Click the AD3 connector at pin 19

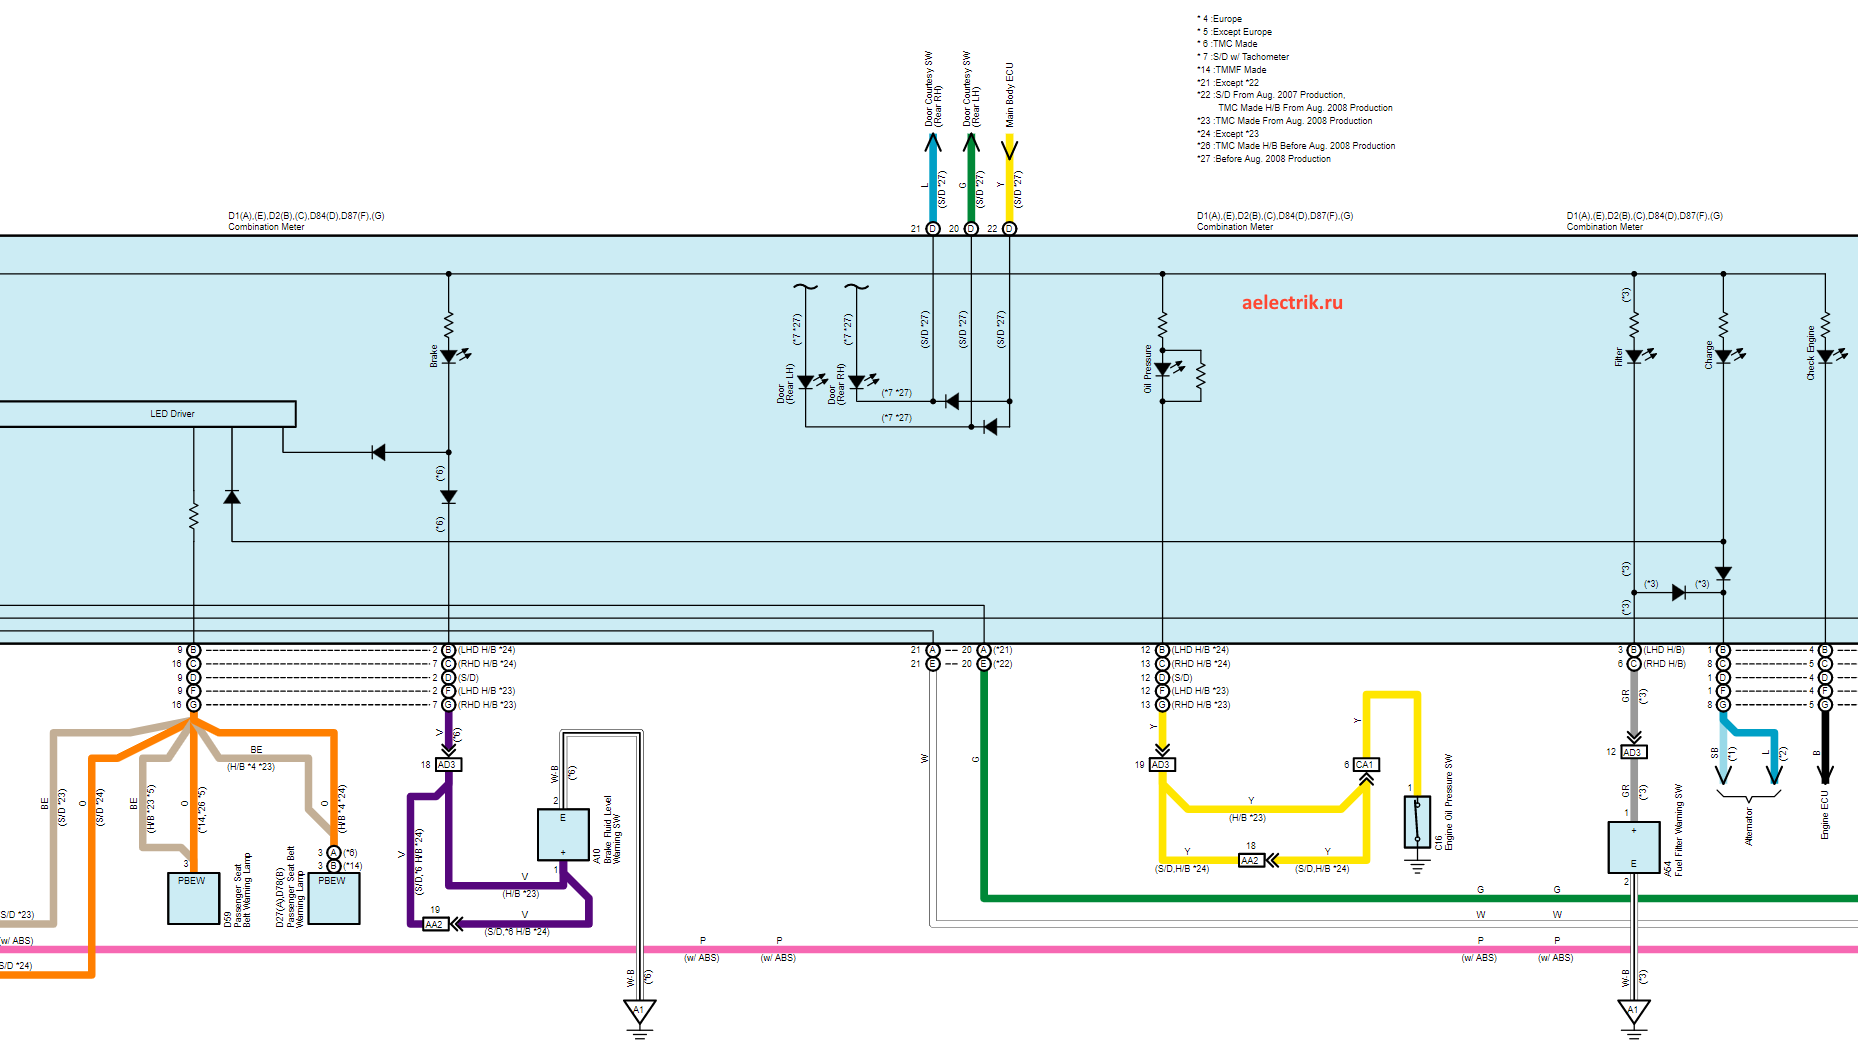click(1161, 765)
